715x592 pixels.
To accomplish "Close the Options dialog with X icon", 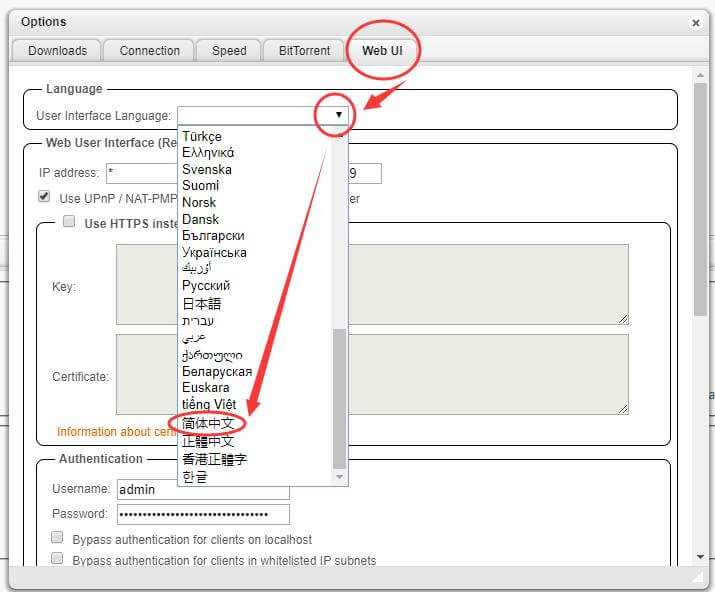I will click(x=696, y=22).
